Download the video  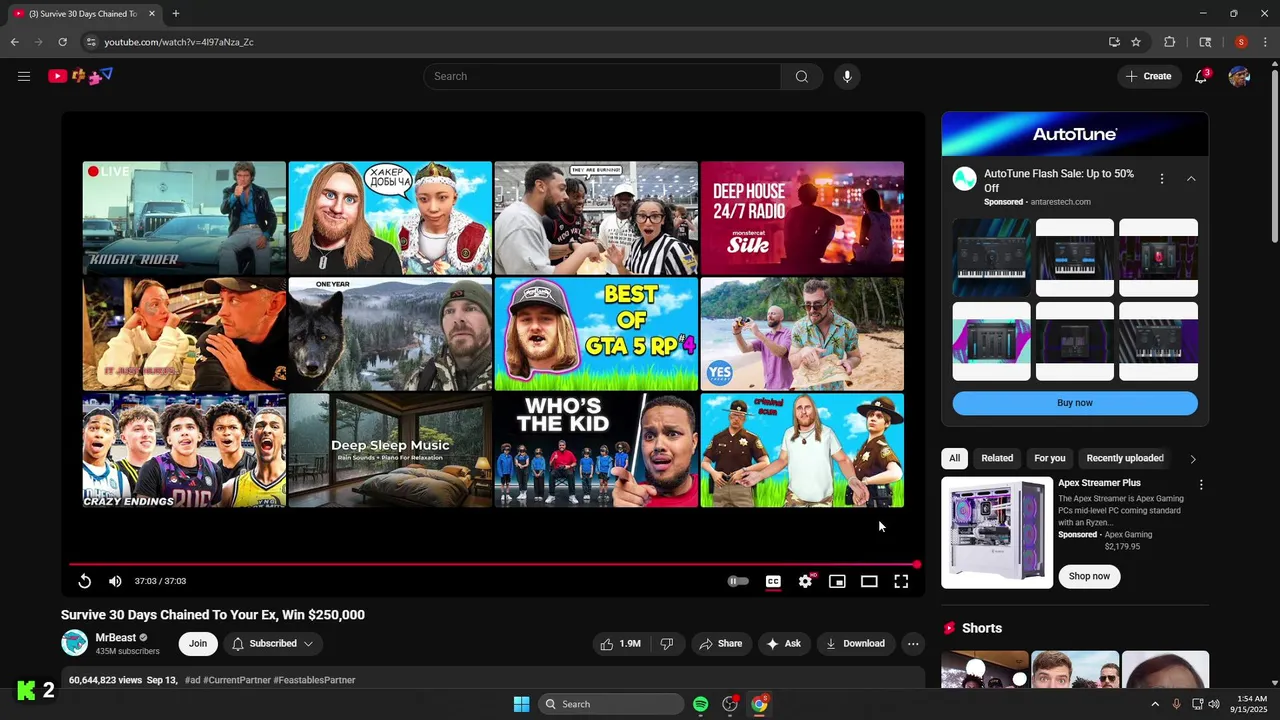coord(855,644)
